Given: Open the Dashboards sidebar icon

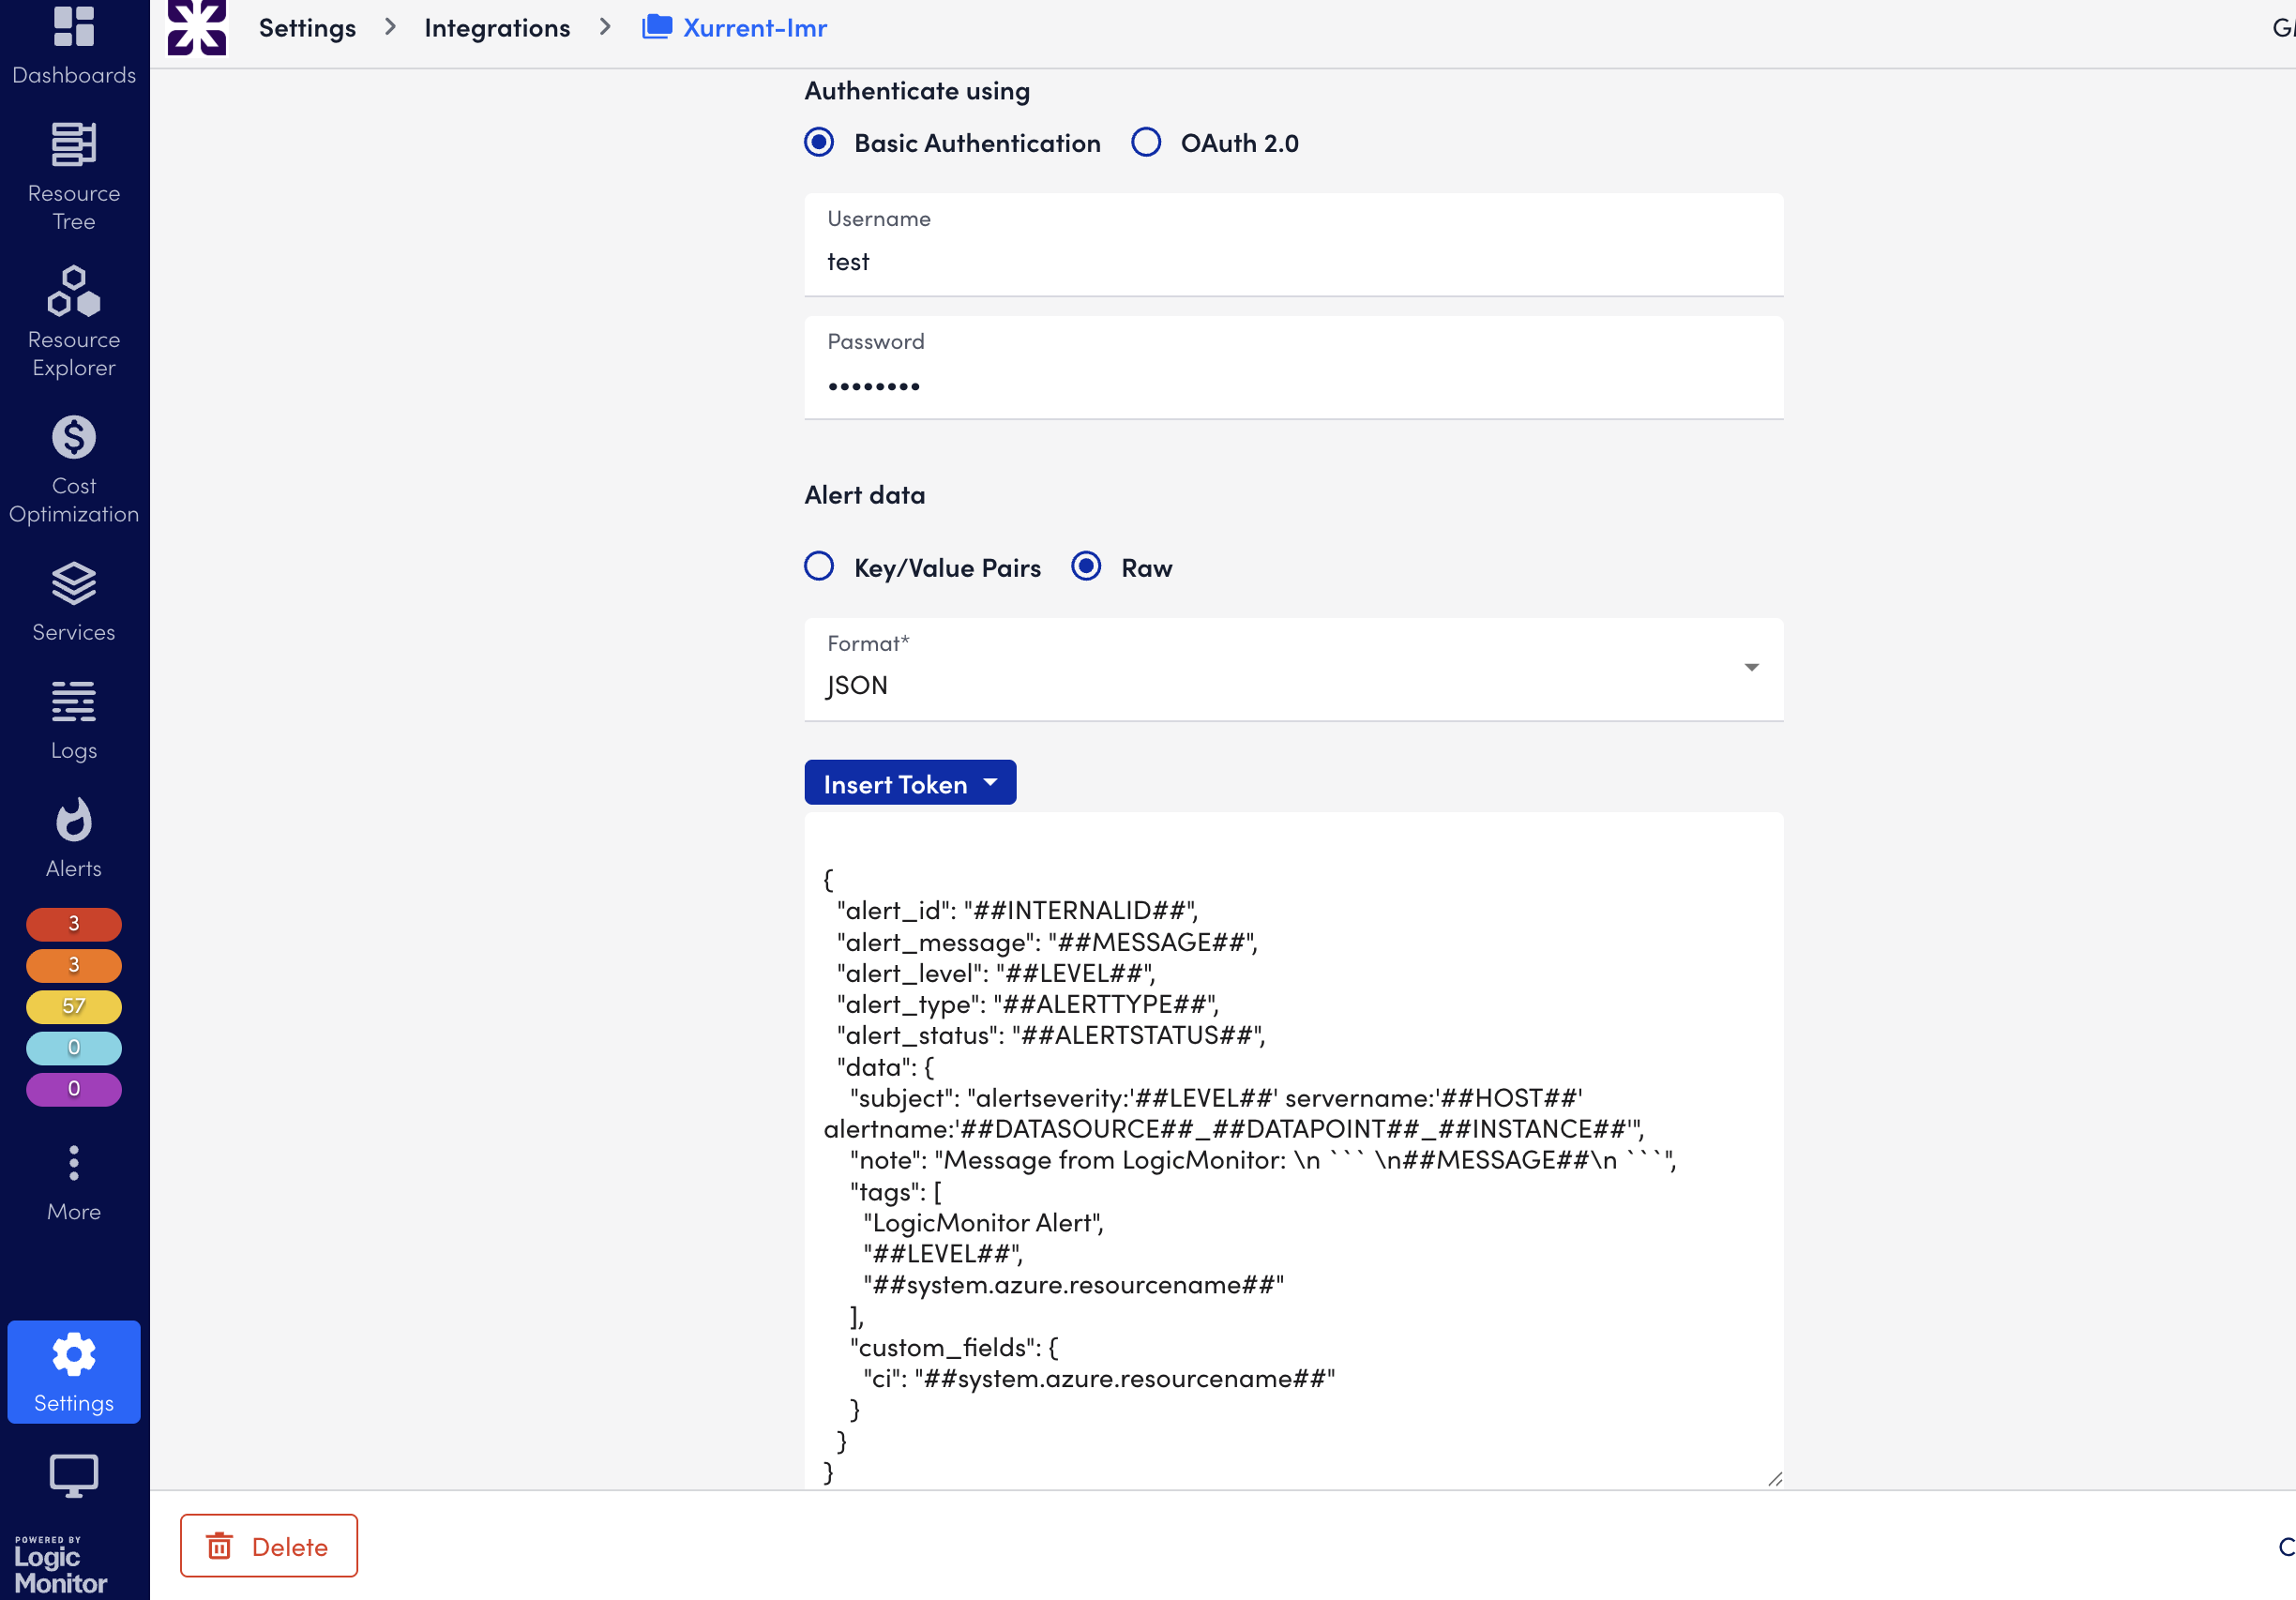Looking at the screenshot, I should pos(74,43).
